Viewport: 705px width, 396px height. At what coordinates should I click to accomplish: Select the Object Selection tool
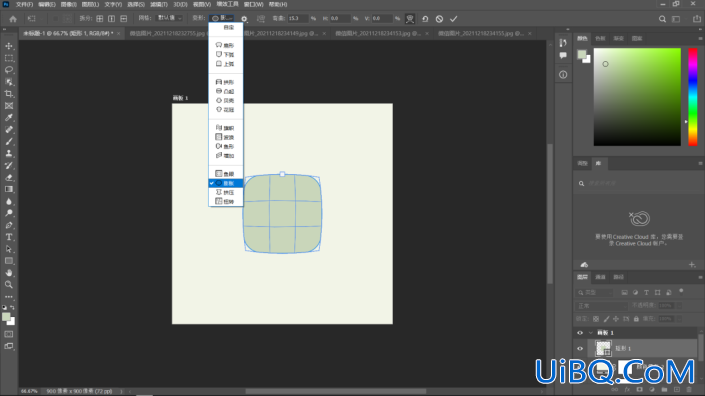pos(9,82)
